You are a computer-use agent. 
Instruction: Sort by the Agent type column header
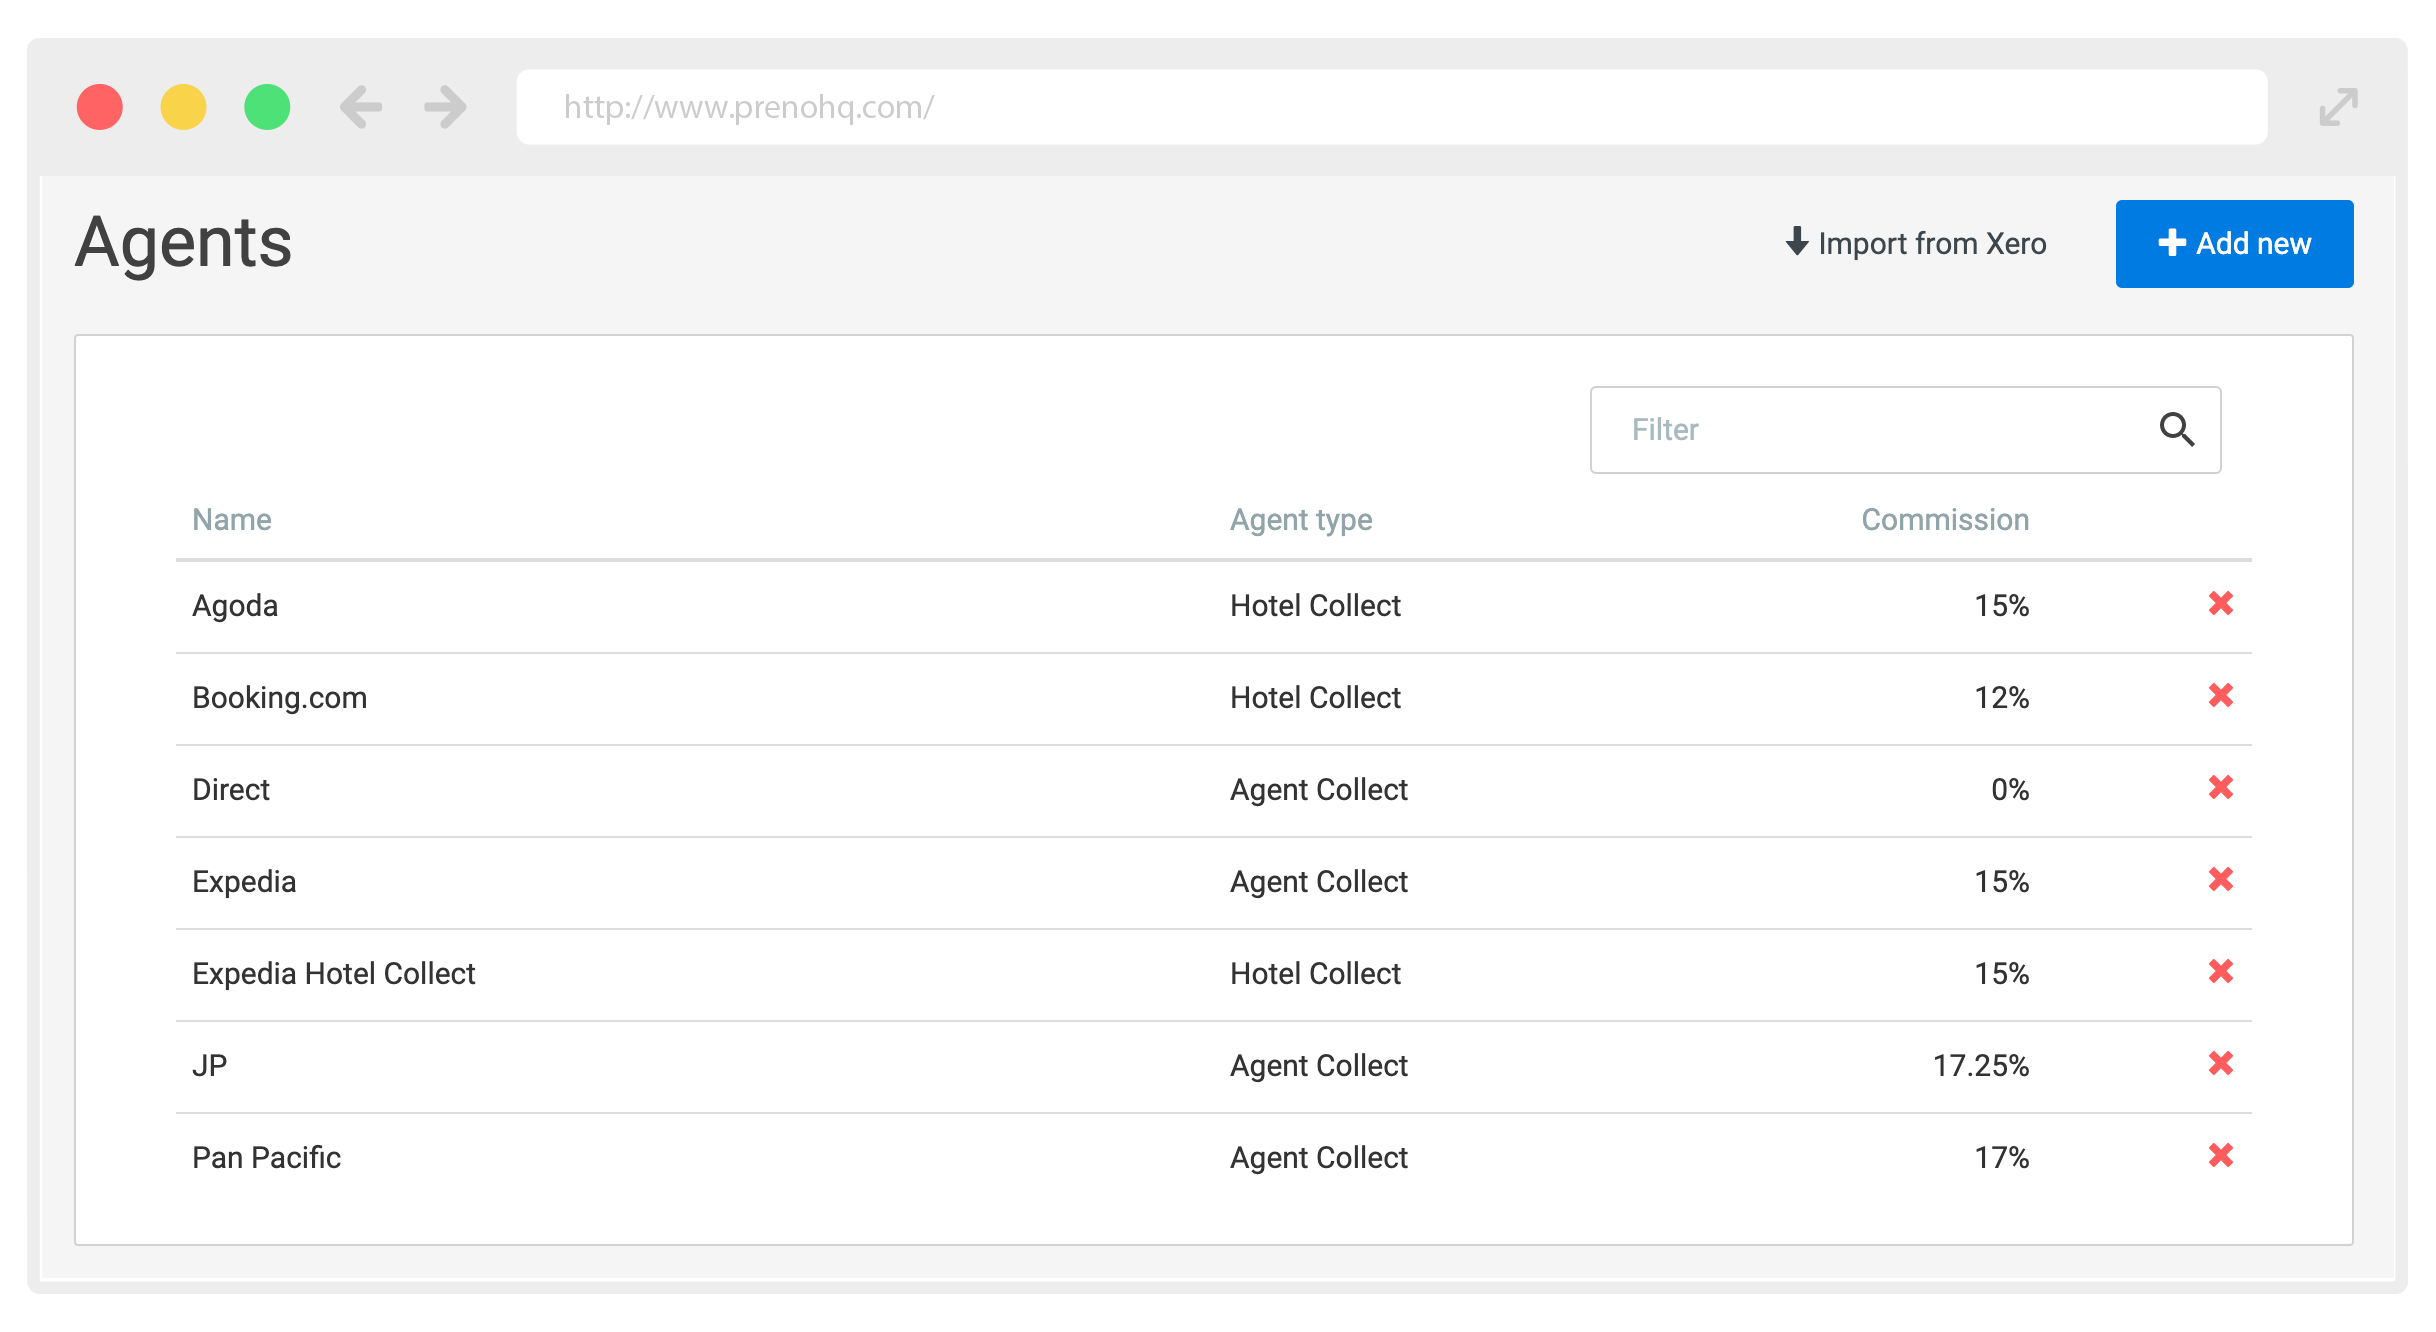tap(1301, 520)
